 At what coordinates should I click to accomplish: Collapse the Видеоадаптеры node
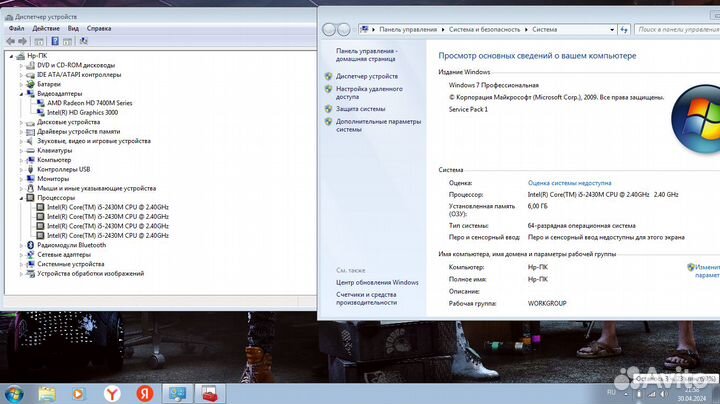21,94
